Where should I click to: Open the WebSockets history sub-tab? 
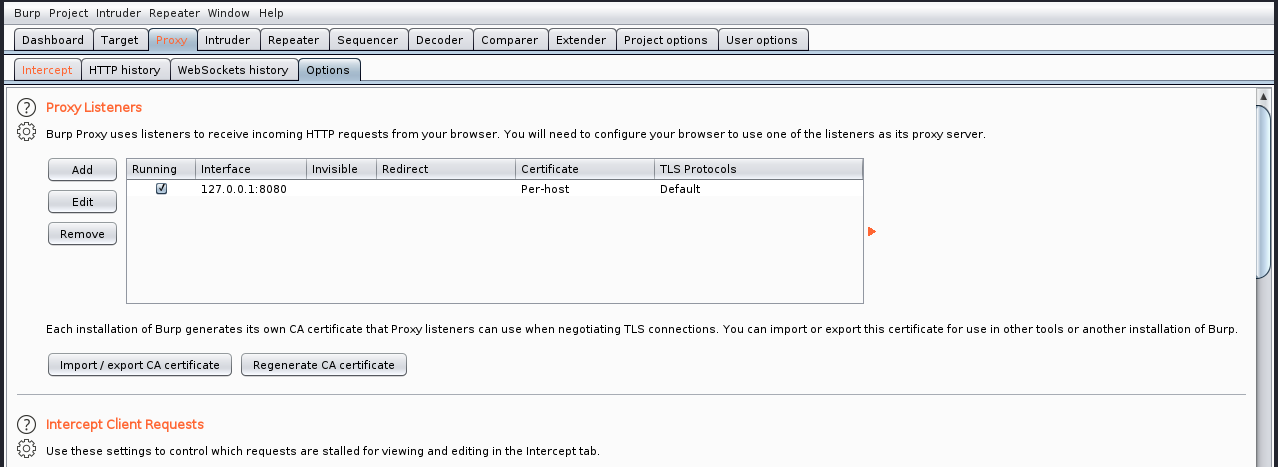click(x=233, y=70)
